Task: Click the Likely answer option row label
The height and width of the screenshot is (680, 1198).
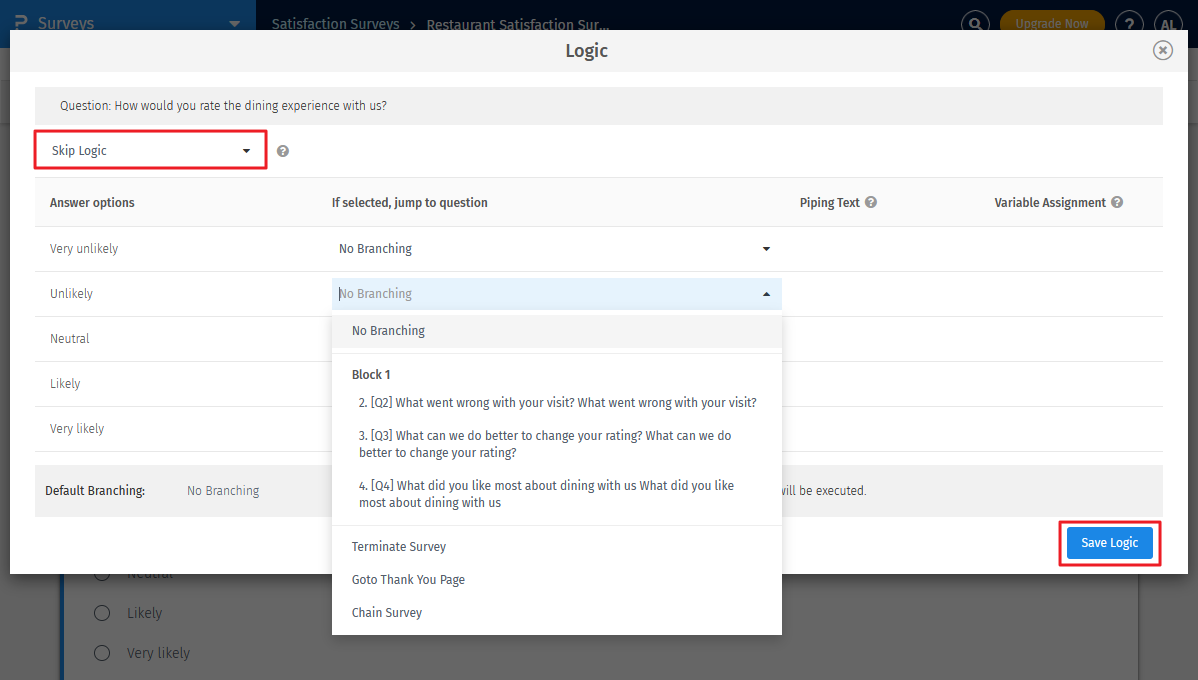Action: tap(65, 384)
